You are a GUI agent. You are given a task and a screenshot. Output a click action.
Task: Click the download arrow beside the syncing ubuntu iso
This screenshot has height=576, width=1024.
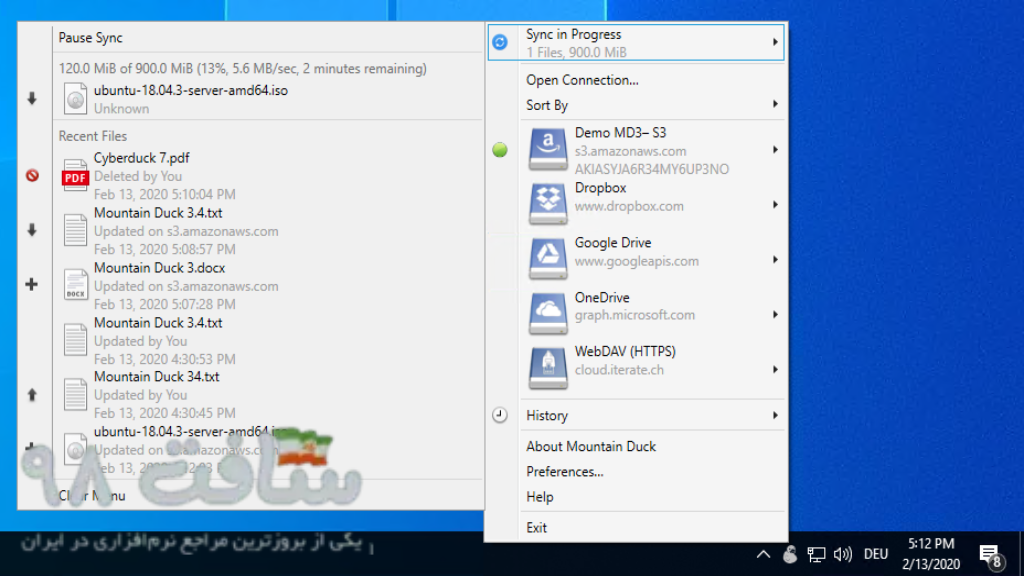coord(32,99)
